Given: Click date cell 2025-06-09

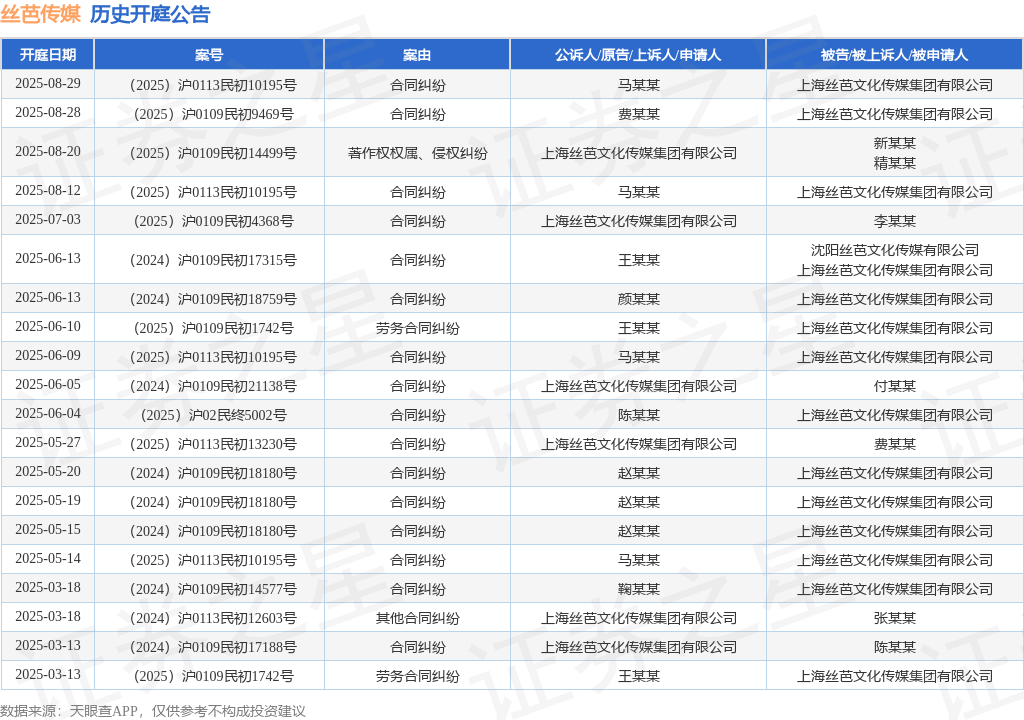Looking at the screenshot, I should click(48, 355).
